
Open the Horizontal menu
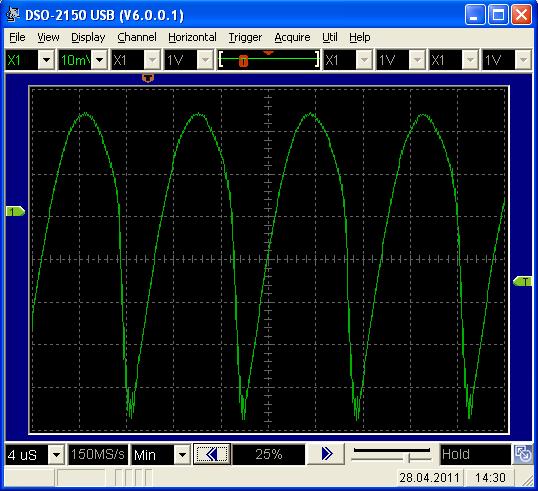pyautogui.click(x=192, y=37)
